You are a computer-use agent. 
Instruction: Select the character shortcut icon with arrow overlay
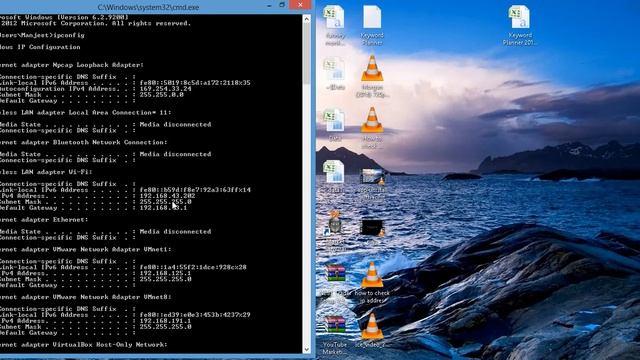[334, 223]
